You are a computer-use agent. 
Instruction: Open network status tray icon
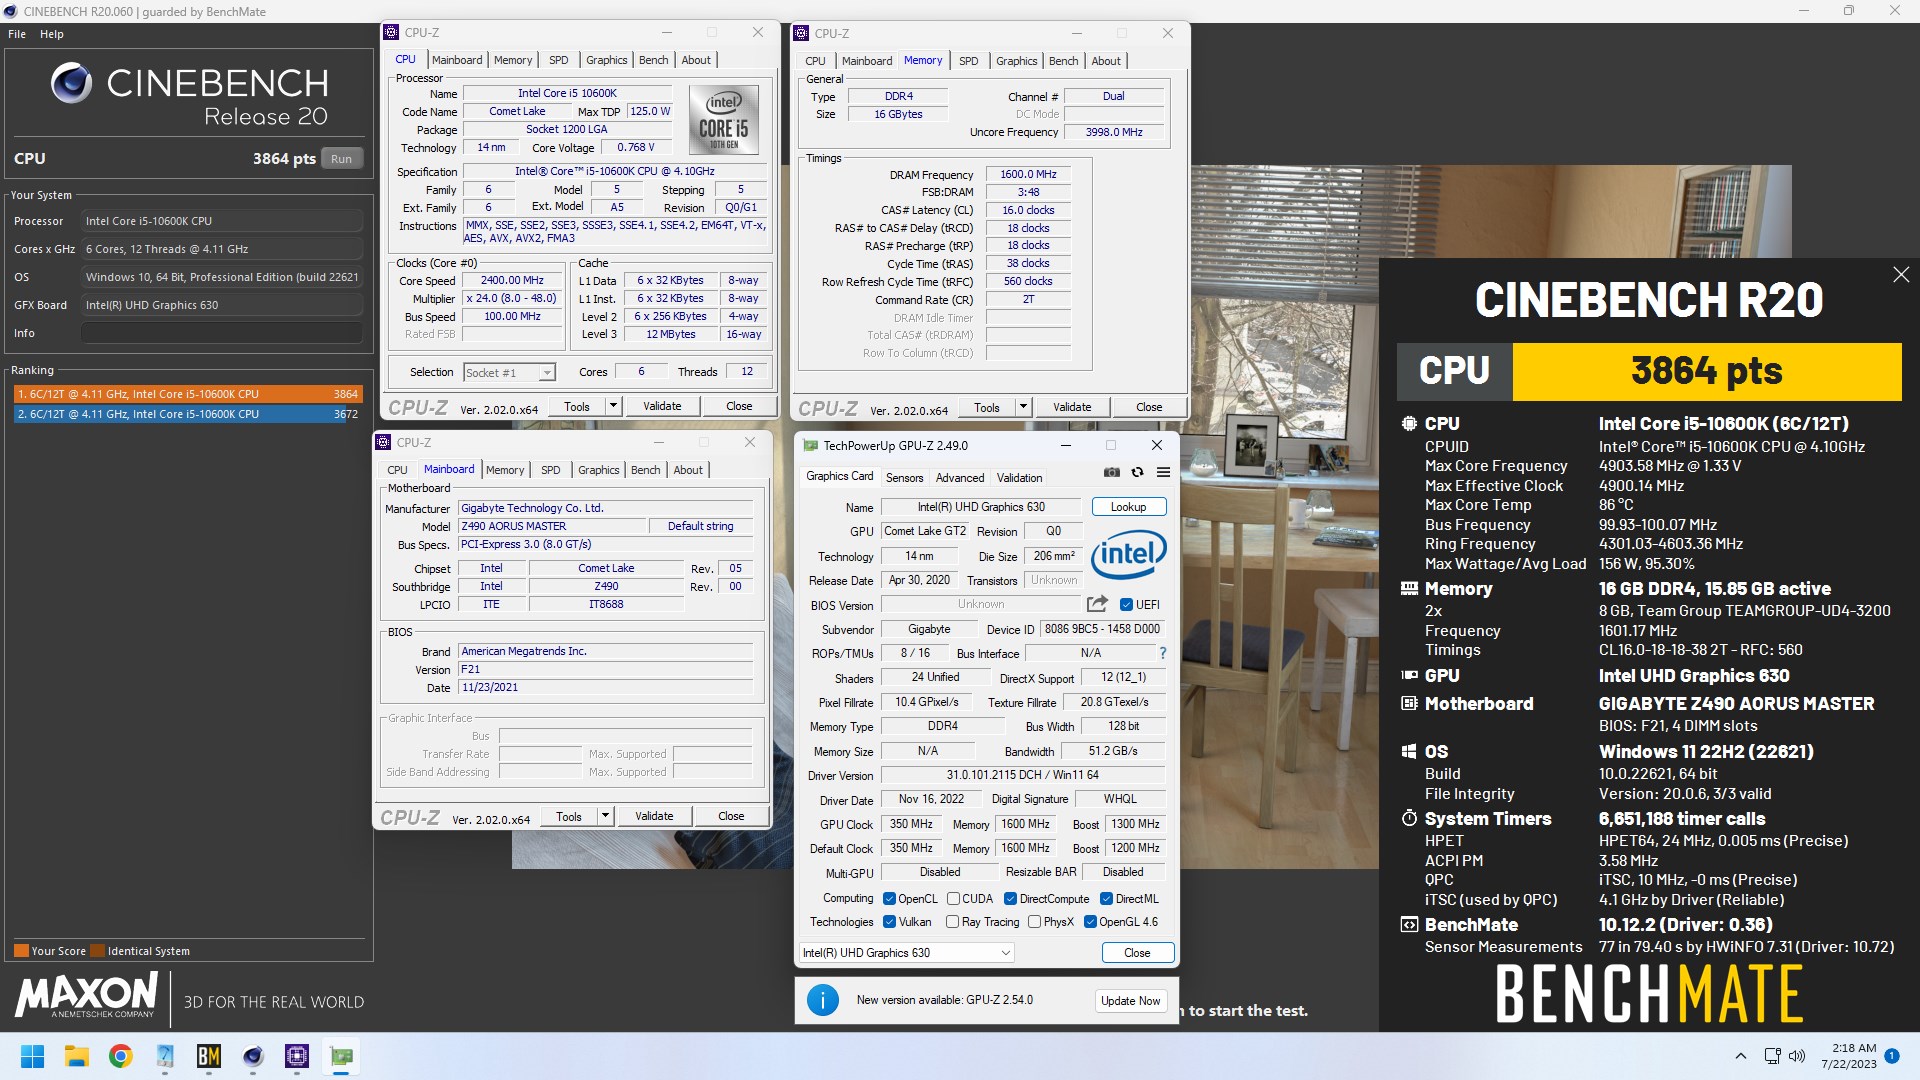[x=1773, y=1056]
